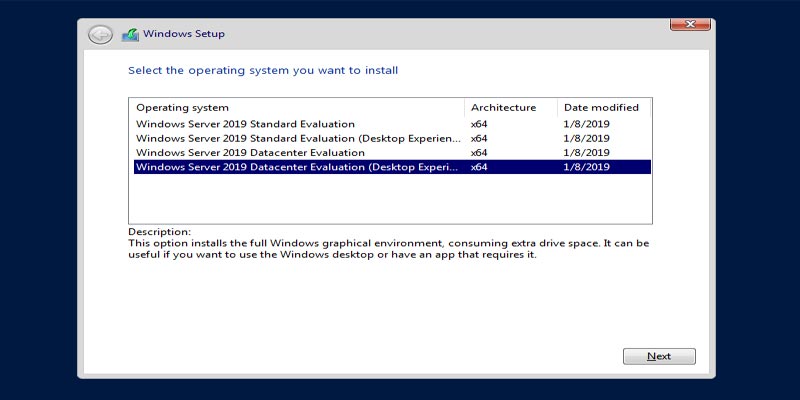This screenshot has height=400, width=800.
Task: Click 1/8/2019 in Standard Desktop Experience row
Action: click(586, 138)
